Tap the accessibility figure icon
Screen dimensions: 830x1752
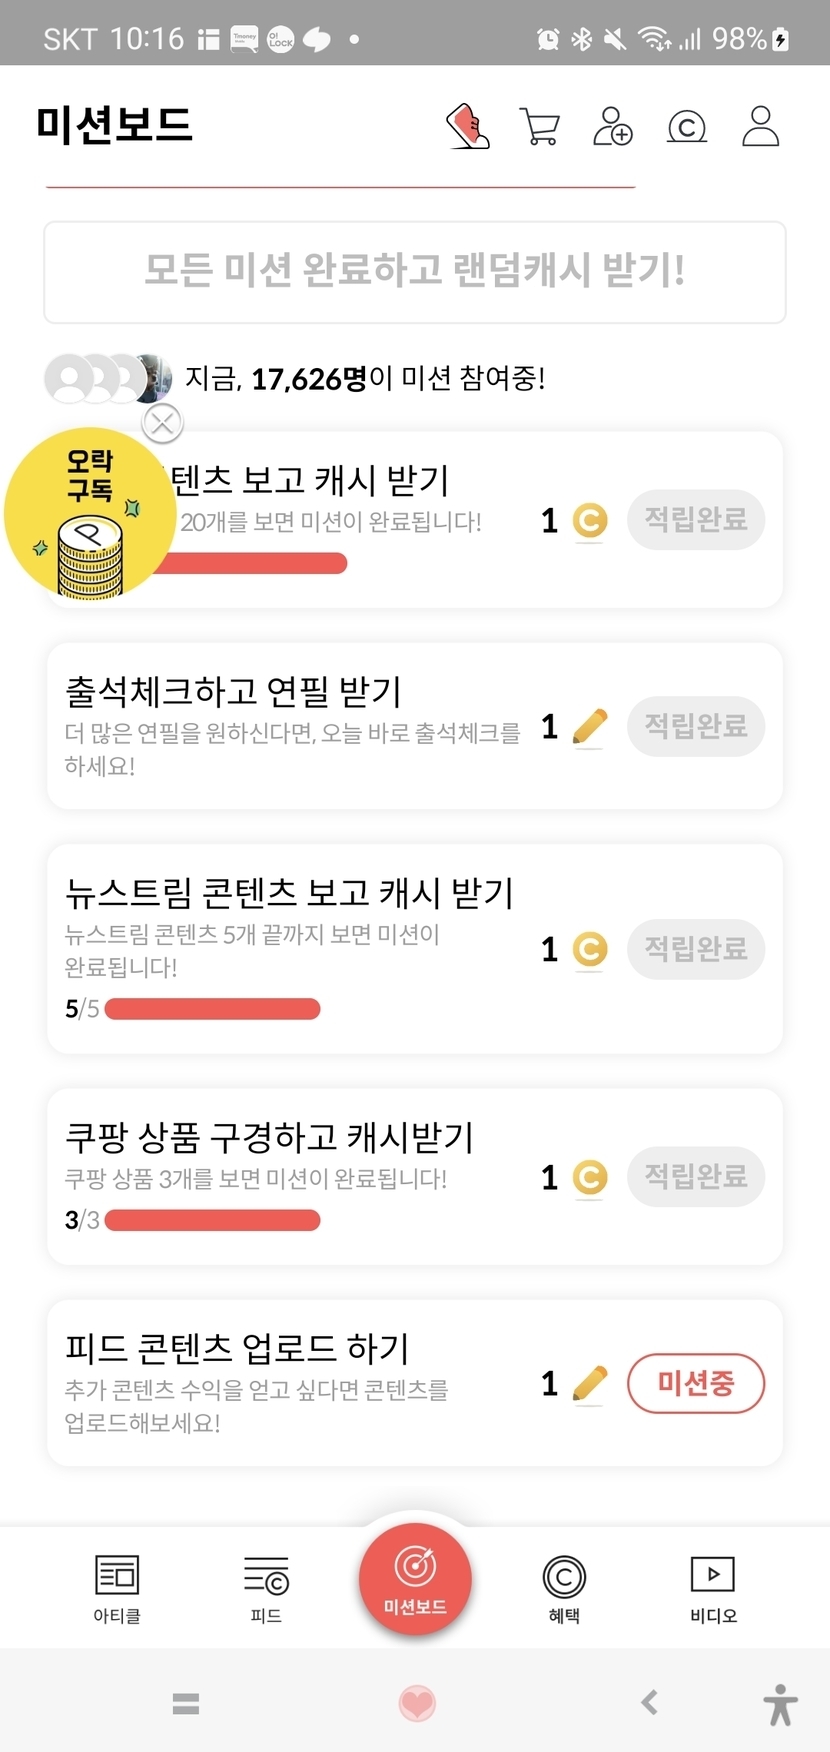tap(781, 1704)
